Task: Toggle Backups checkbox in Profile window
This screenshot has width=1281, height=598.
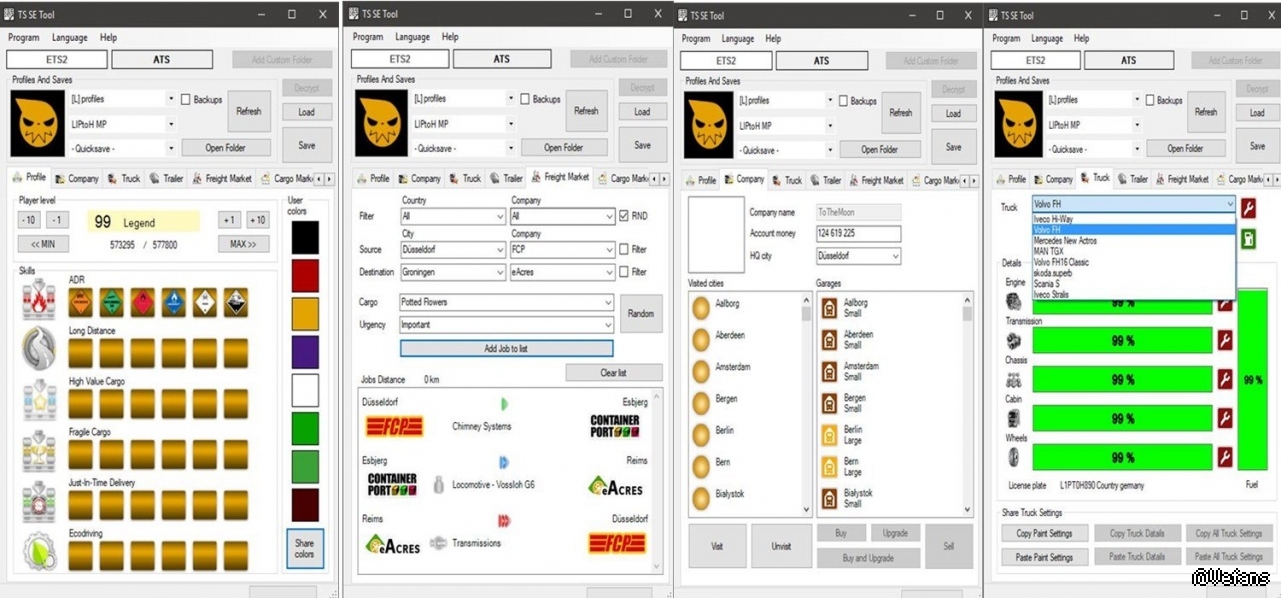Action: tap(185, 100)
